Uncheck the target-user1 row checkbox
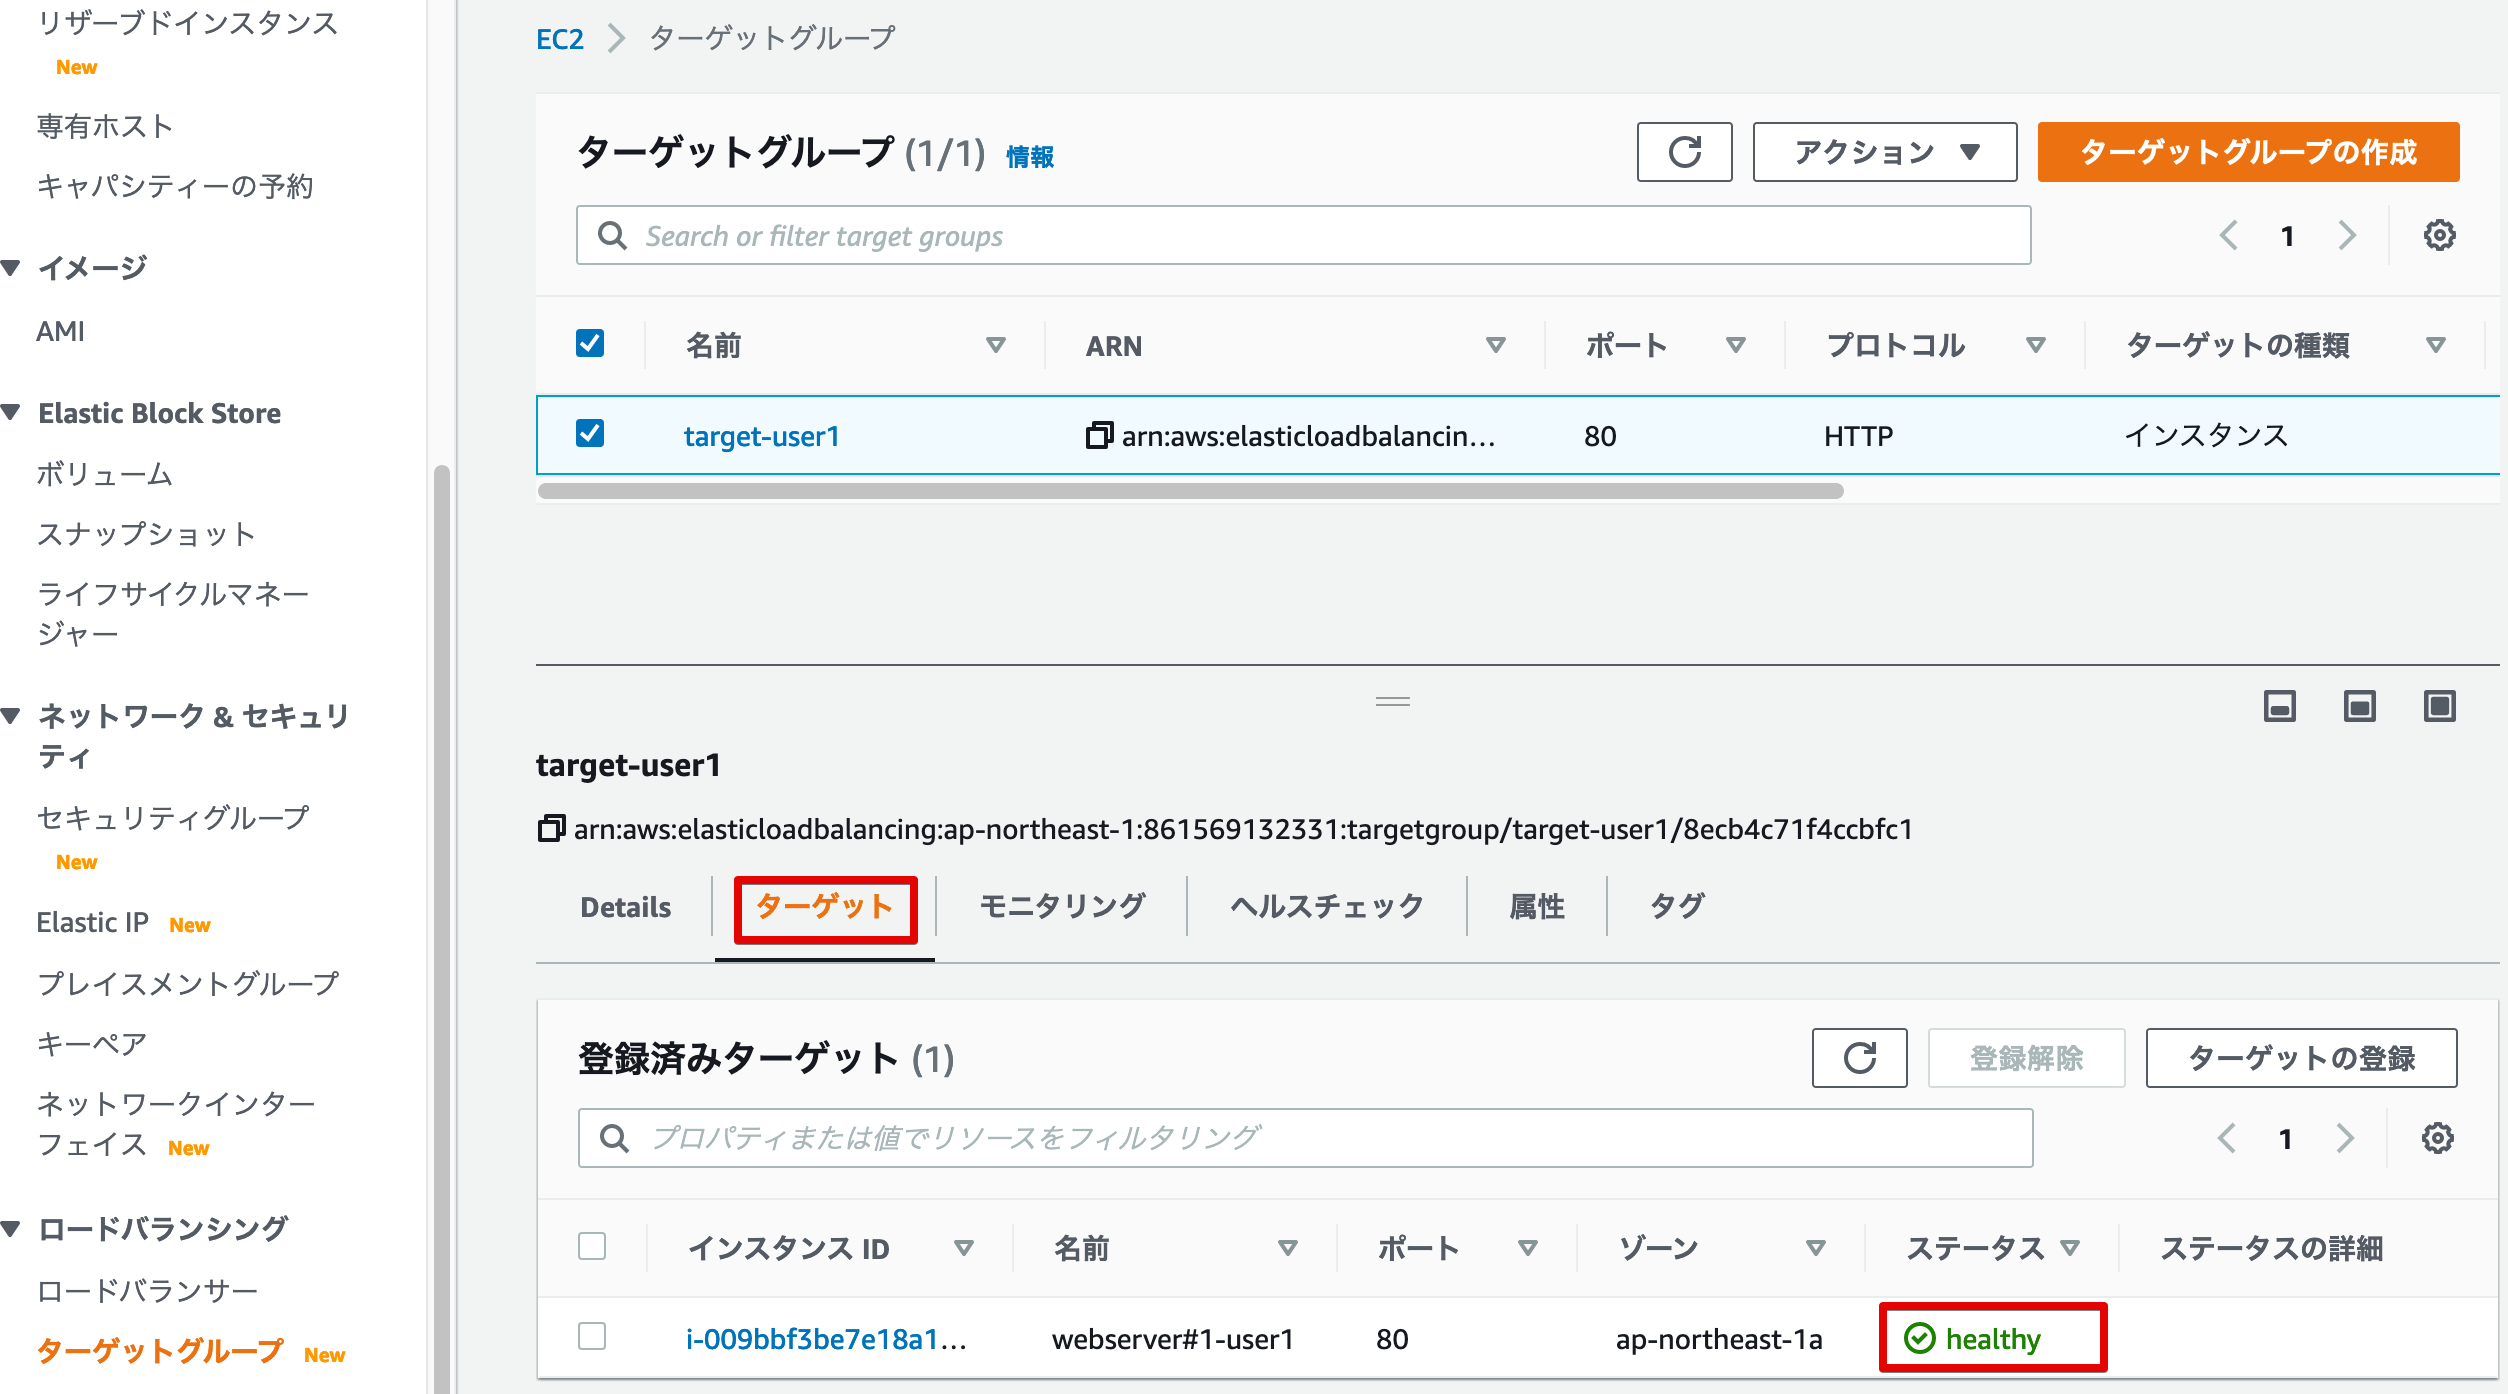The height and width of the screenshot is (1394, 2508). pos(590,433)
